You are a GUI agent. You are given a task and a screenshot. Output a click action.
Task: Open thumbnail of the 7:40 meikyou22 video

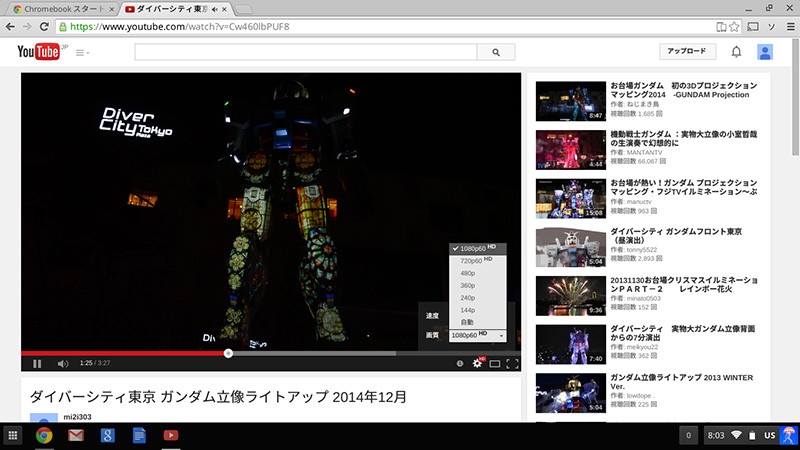(570, 344)
